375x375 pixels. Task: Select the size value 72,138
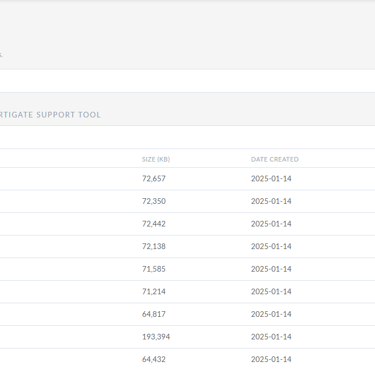pyautogui.click(x=154, y=246)
